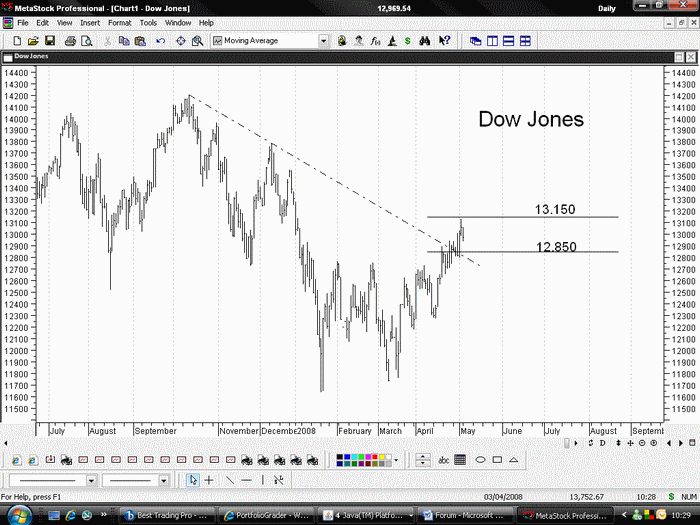Click the New document icon
Image resolution: width=700 pixels, height=525 pixels.
click(x=17, y=41)
